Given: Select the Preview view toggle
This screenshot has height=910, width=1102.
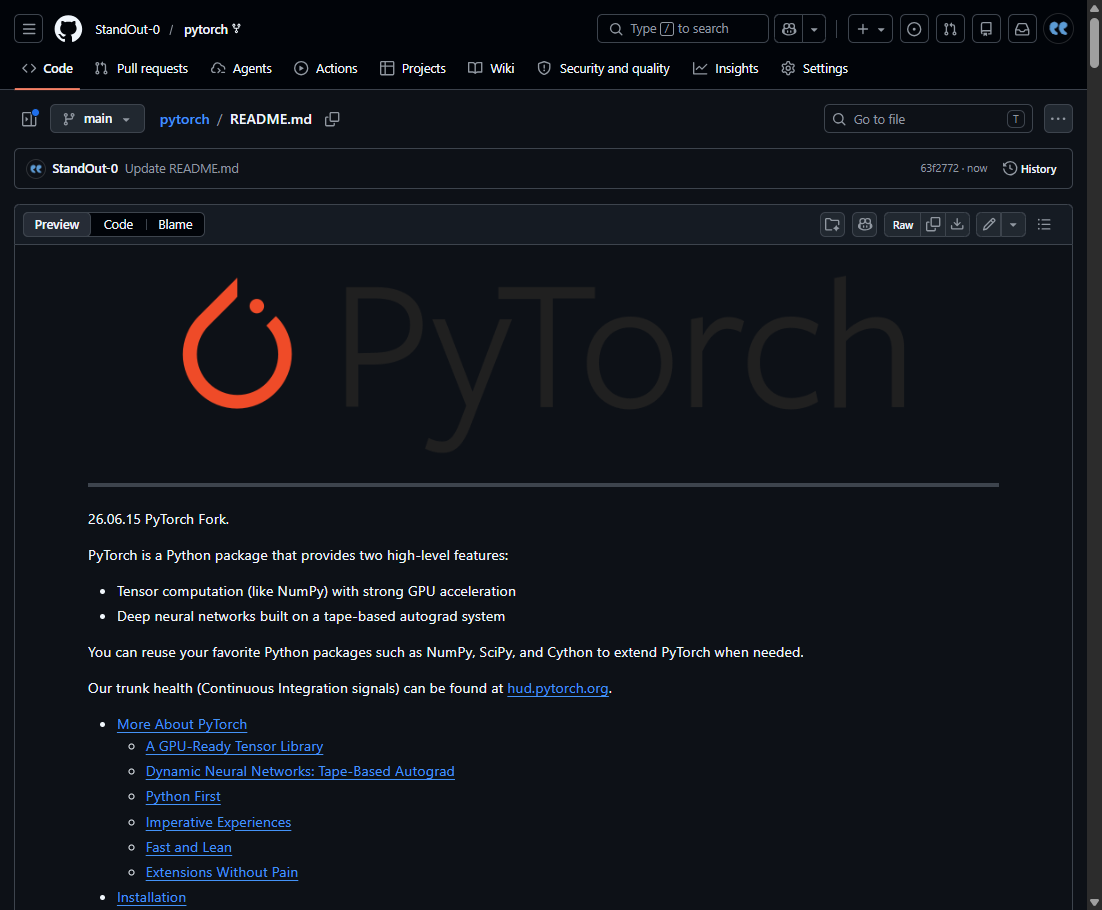Looking at the screenshot, I should (x=57, y=224).
